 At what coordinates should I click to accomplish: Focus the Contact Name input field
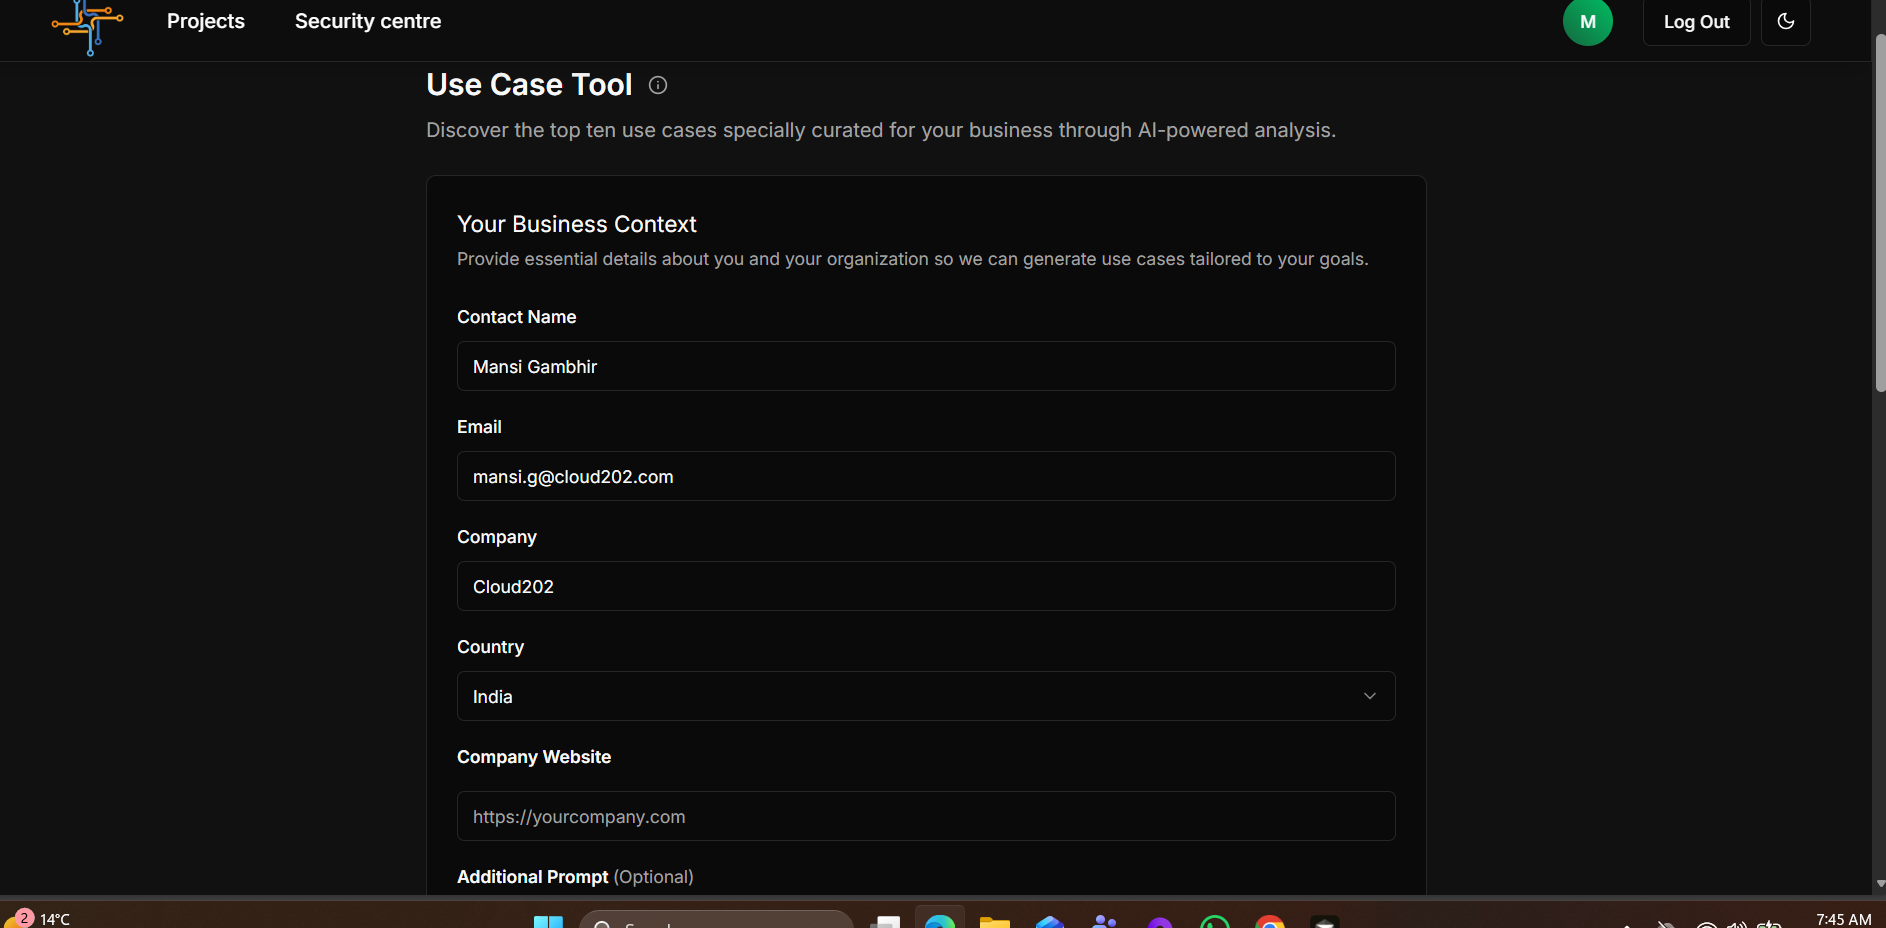[925, 366]
